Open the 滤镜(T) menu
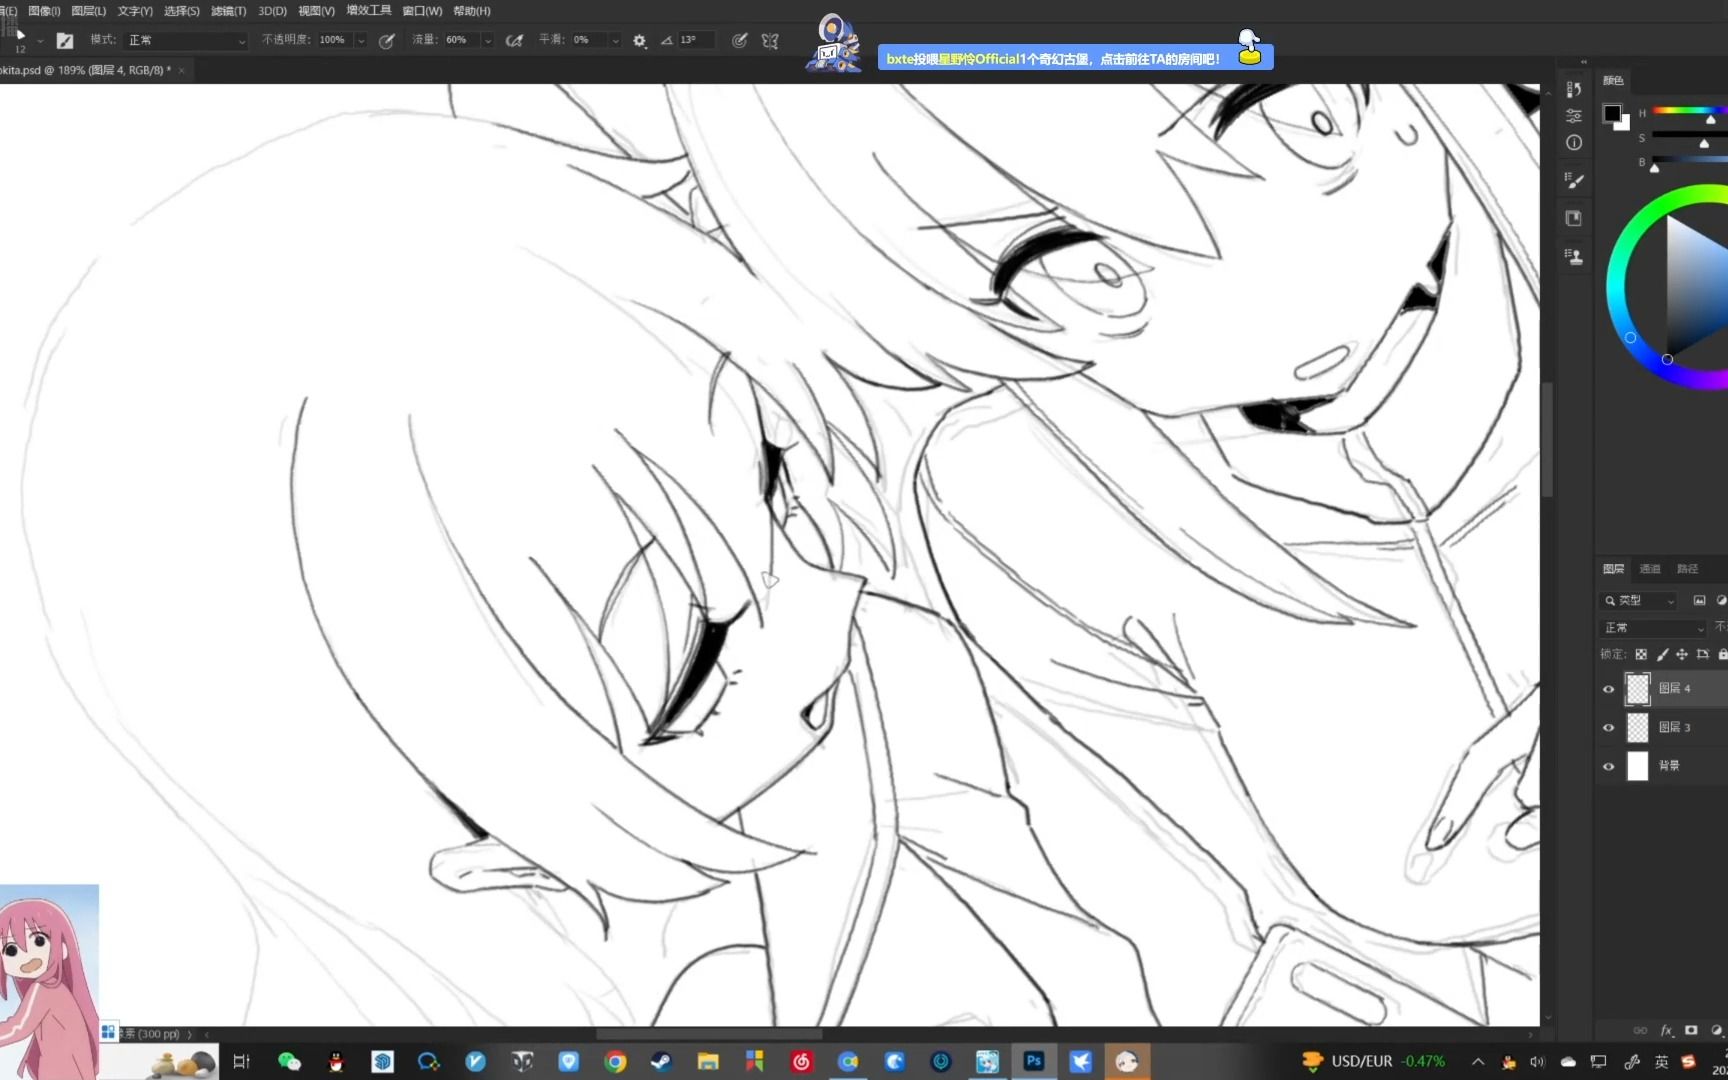The width and height of the screenshot is (1728, 1080). [228, 11]
